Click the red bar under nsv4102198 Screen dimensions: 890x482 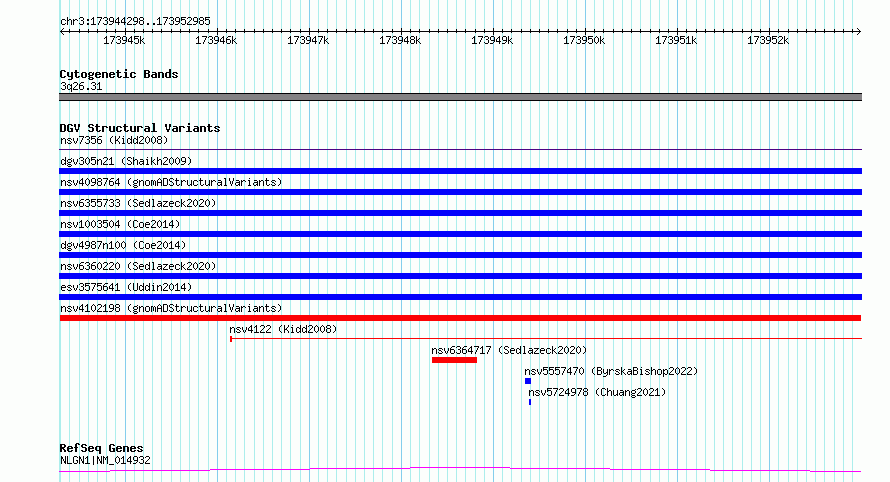[x=460, y=318]
